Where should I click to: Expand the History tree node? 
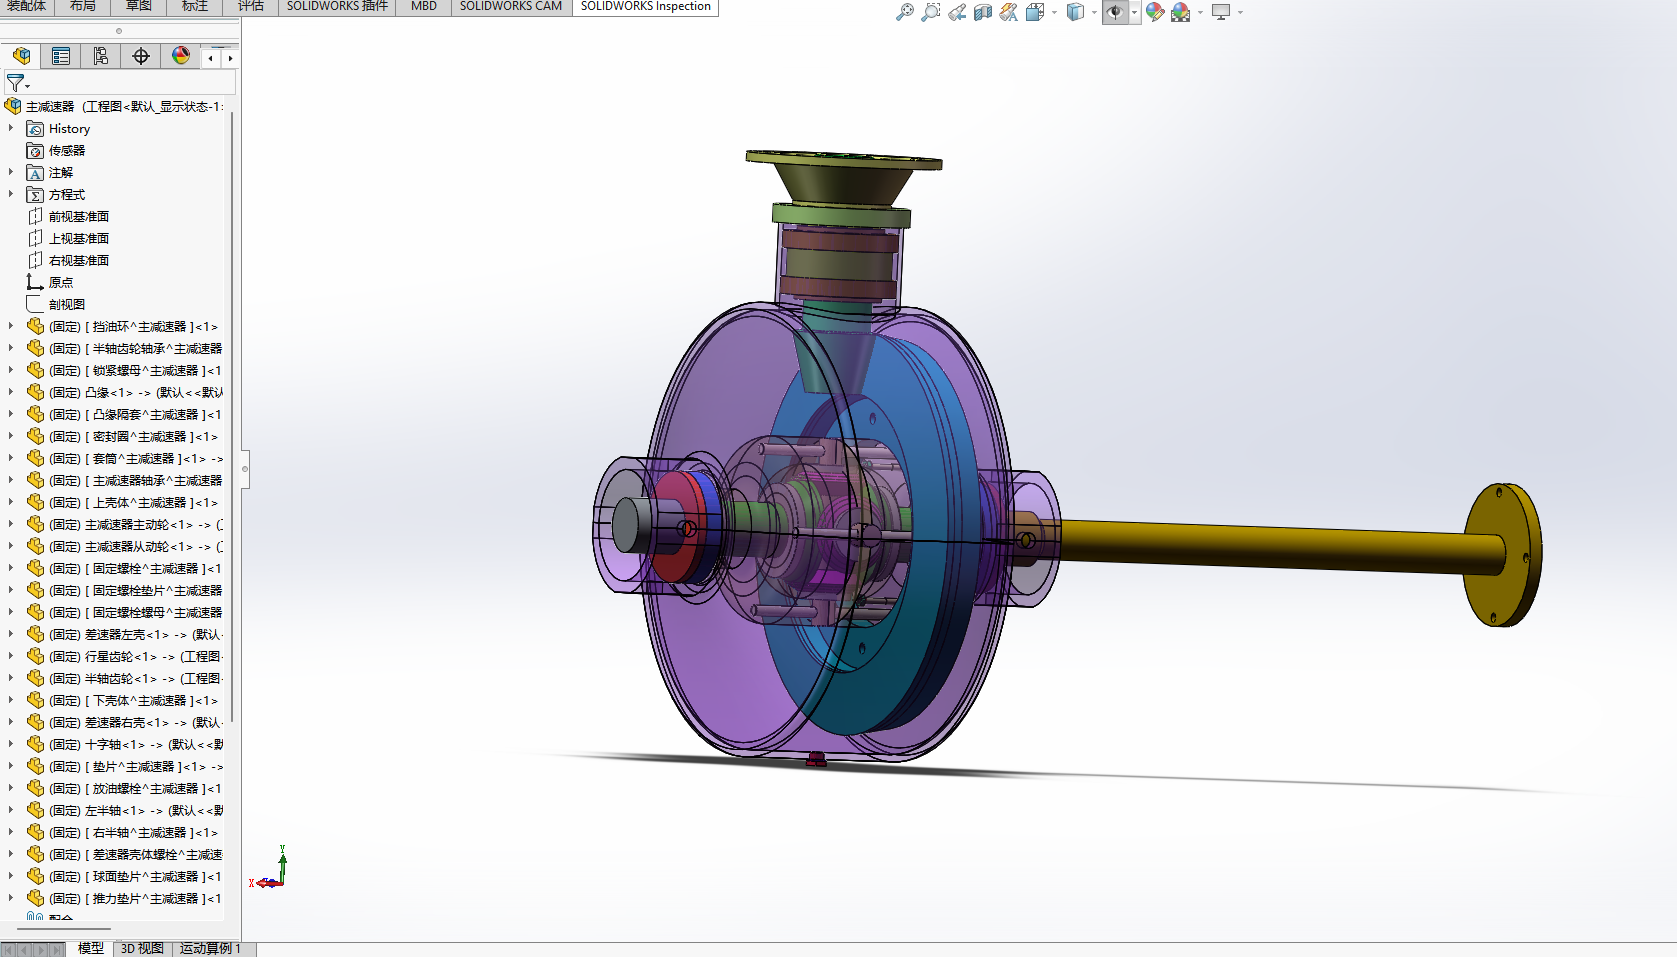11,128
